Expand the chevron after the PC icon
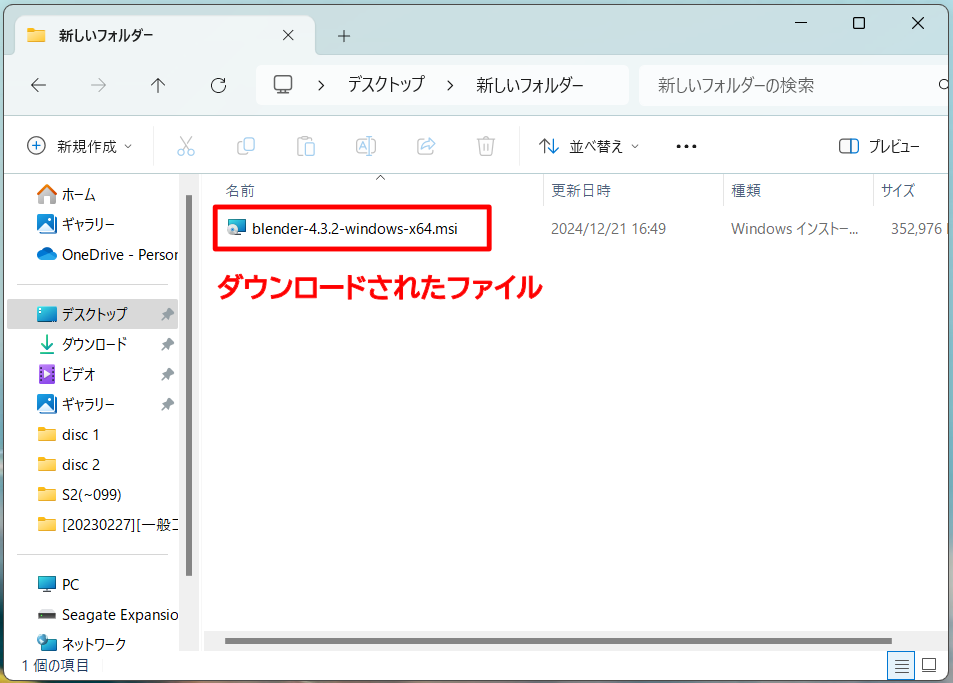 321,85
